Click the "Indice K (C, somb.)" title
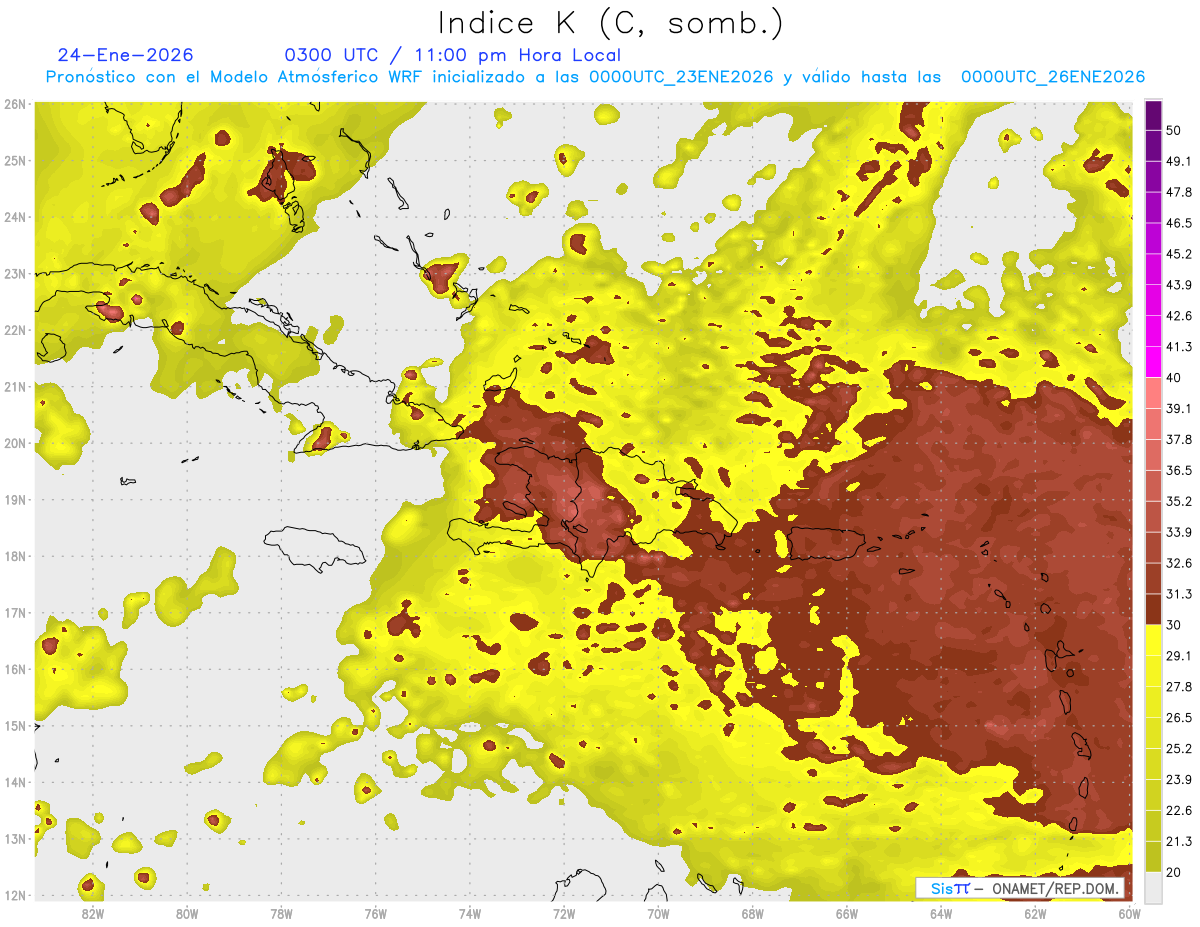 coord(611,23)
